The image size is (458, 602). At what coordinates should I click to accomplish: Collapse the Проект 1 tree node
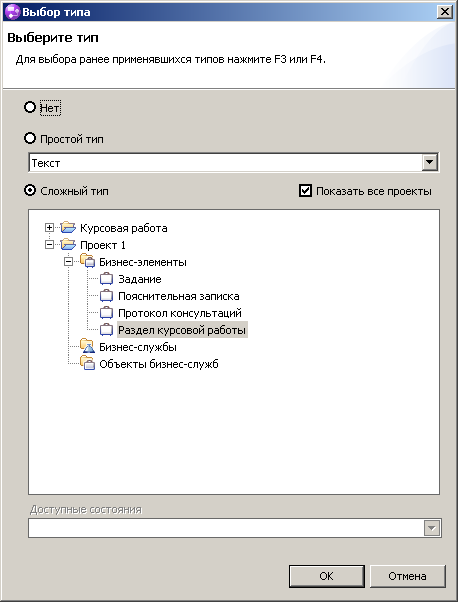pos(49,245)
